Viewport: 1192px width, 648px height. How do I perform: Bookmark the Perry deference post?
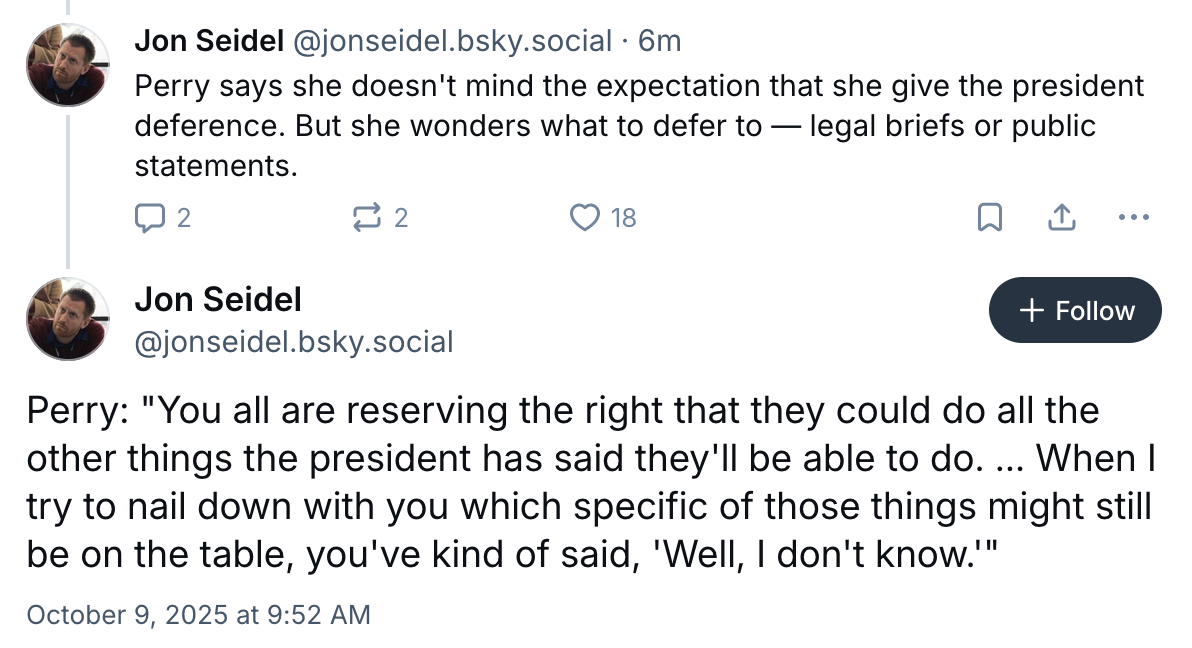989,217
